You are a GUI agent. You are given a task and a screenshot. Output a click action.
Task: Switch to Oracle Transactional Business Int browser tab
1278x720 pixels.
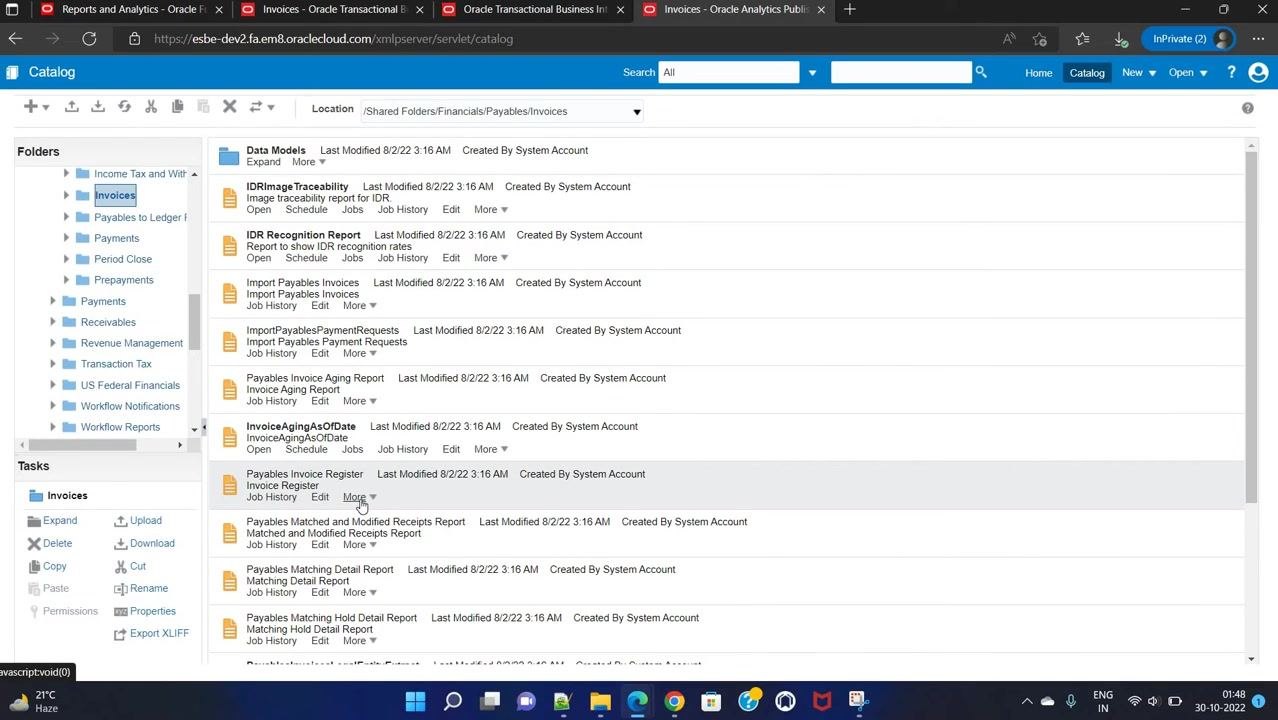(535, 10)
